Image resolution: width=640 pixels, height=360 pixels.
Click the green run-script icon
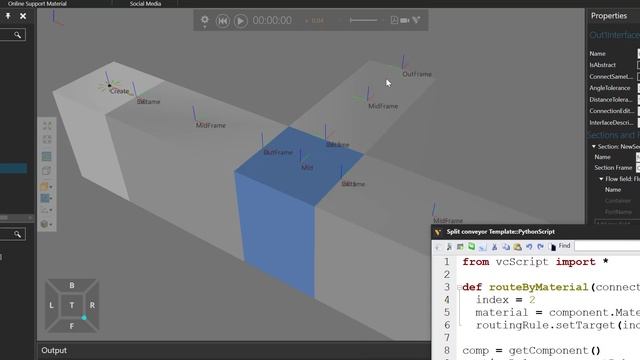471,247
